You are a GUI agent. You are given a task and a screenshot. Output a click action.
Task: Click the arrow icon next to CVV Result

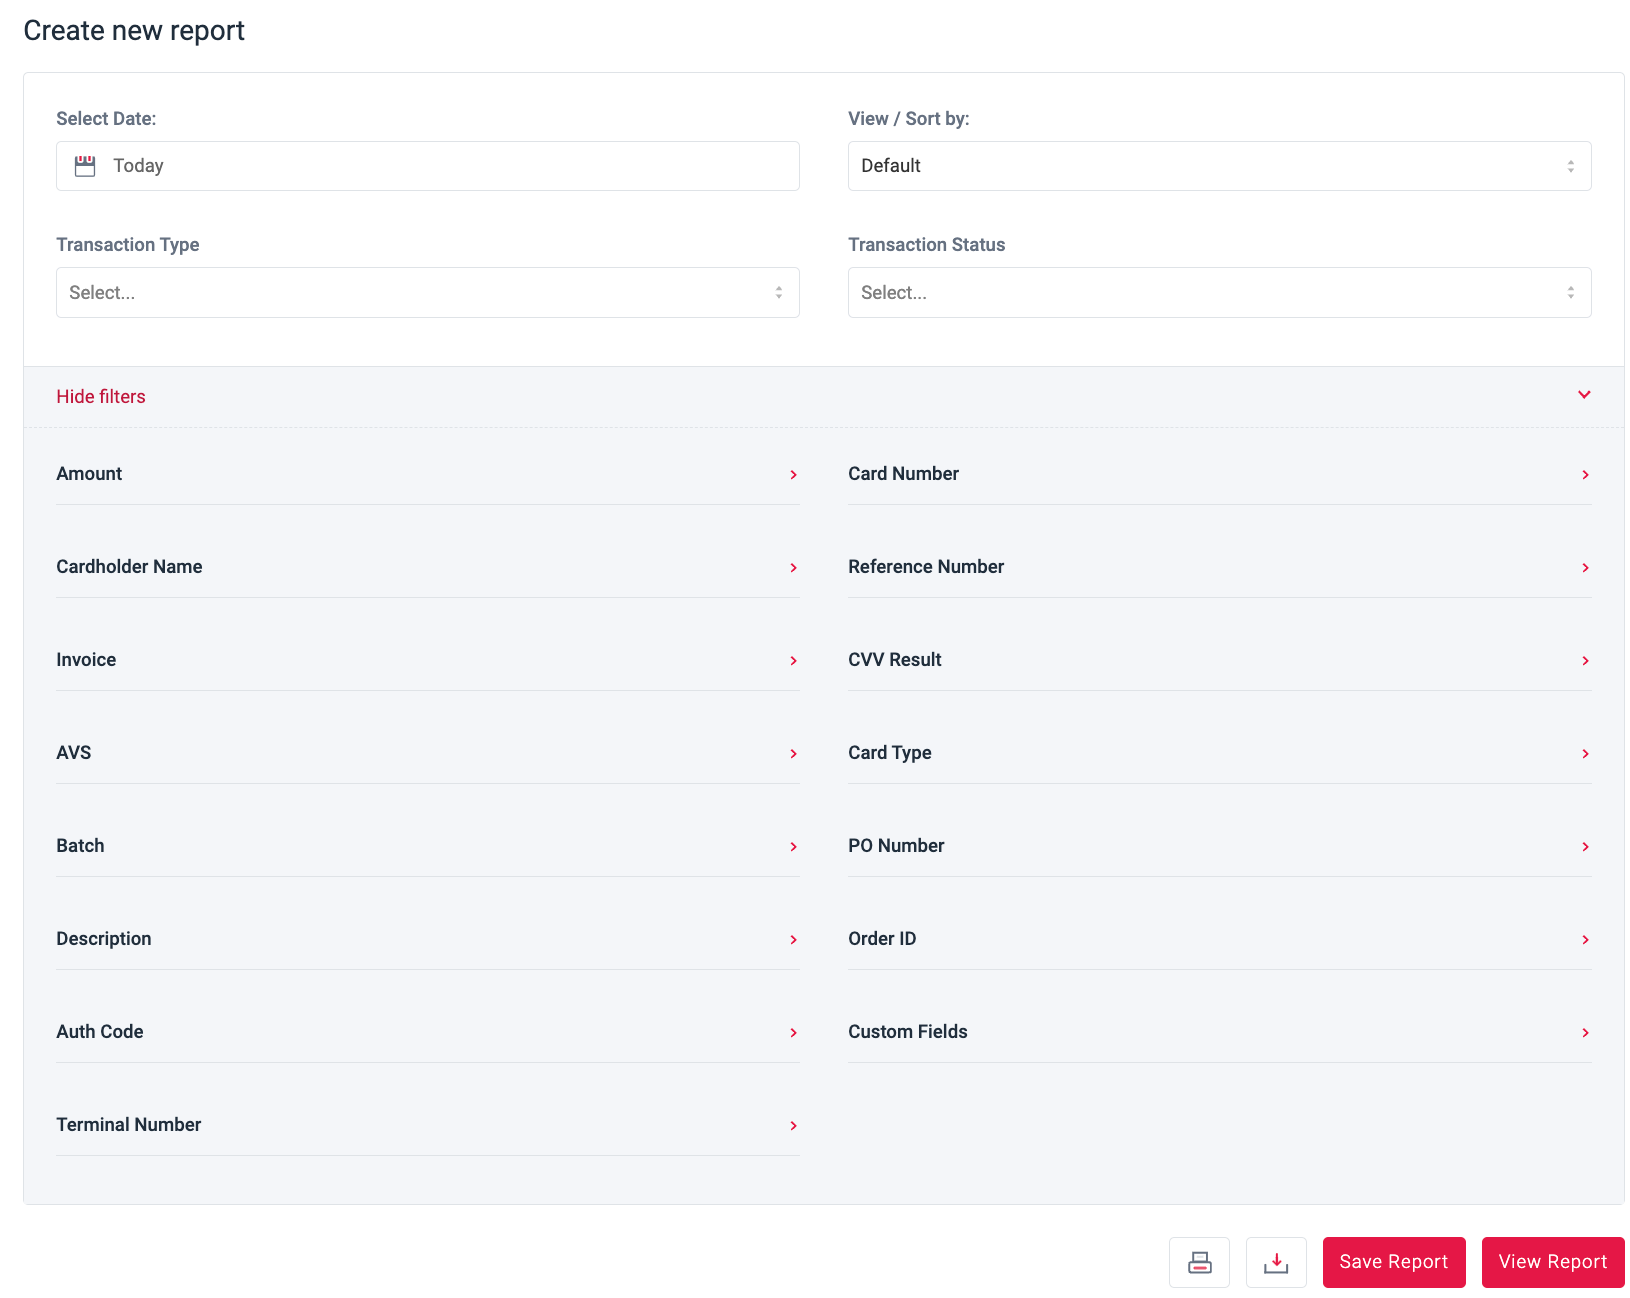[1585, 661]
